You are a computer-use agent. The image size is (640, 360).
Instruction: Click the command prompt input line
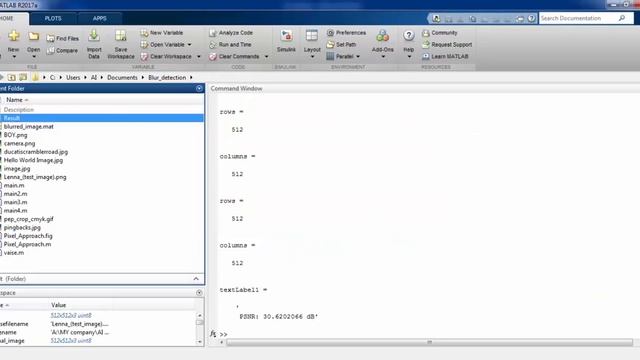pos(429,334)
